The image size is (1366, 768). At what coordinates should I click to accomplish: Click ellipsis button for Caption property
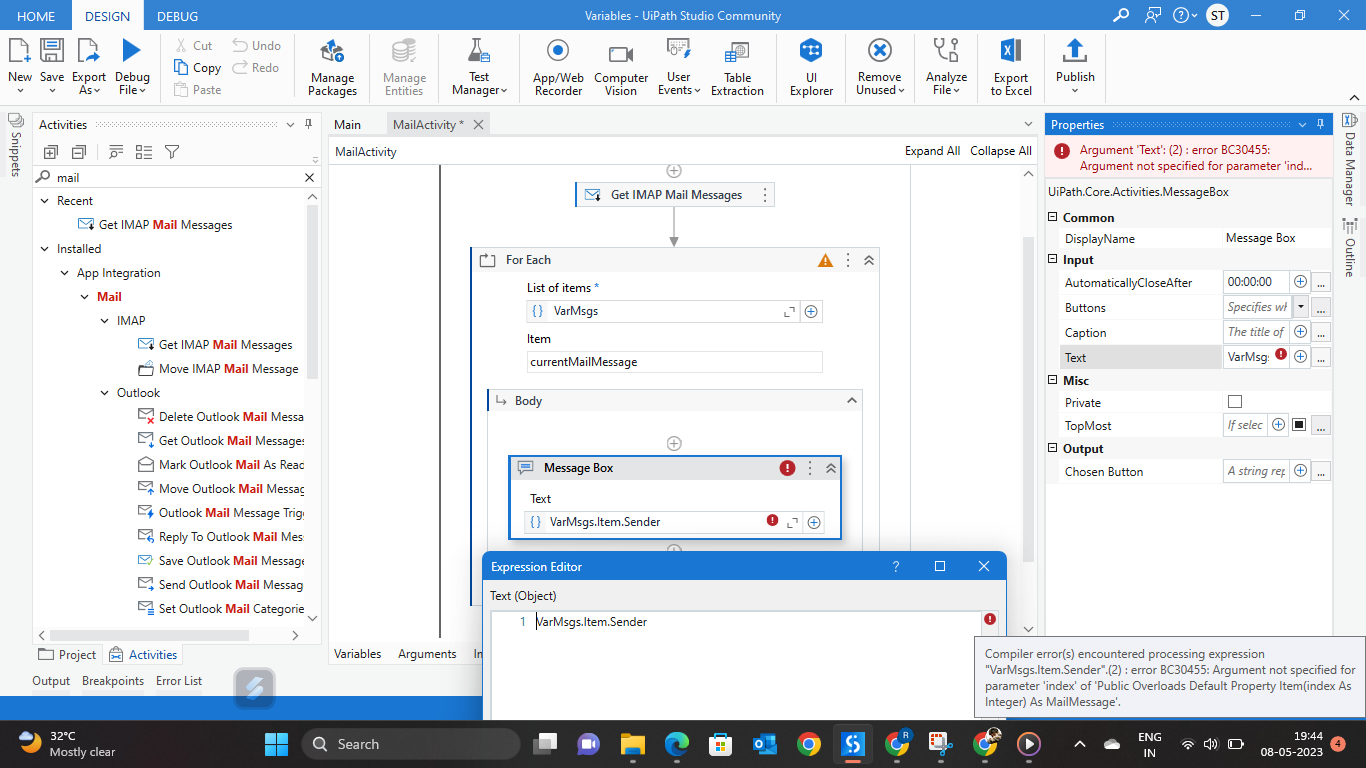[x=1321, y=332]
